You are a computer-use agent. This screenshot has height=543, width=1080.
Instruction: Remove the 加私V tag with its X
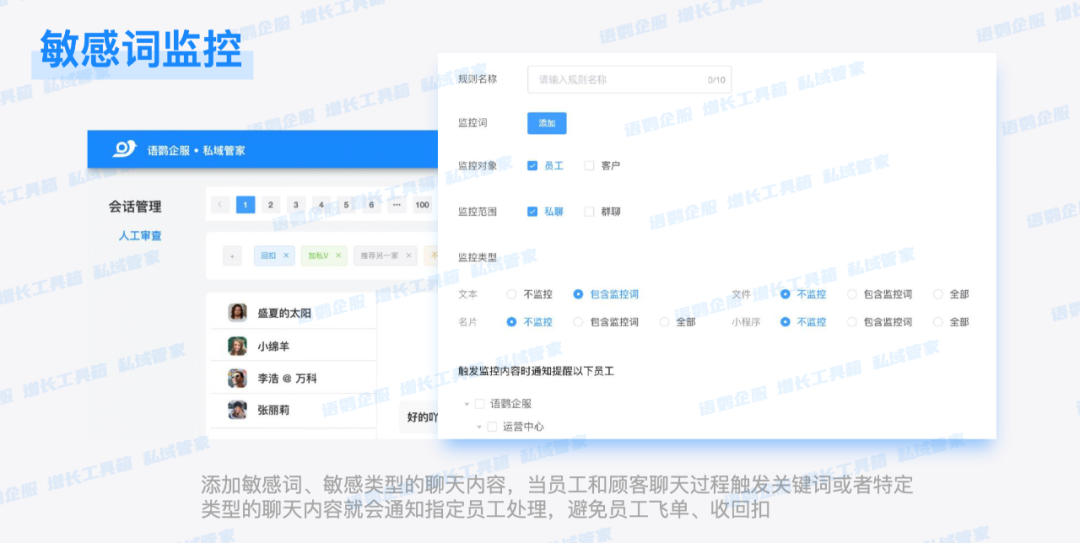[x=338, y=256]
